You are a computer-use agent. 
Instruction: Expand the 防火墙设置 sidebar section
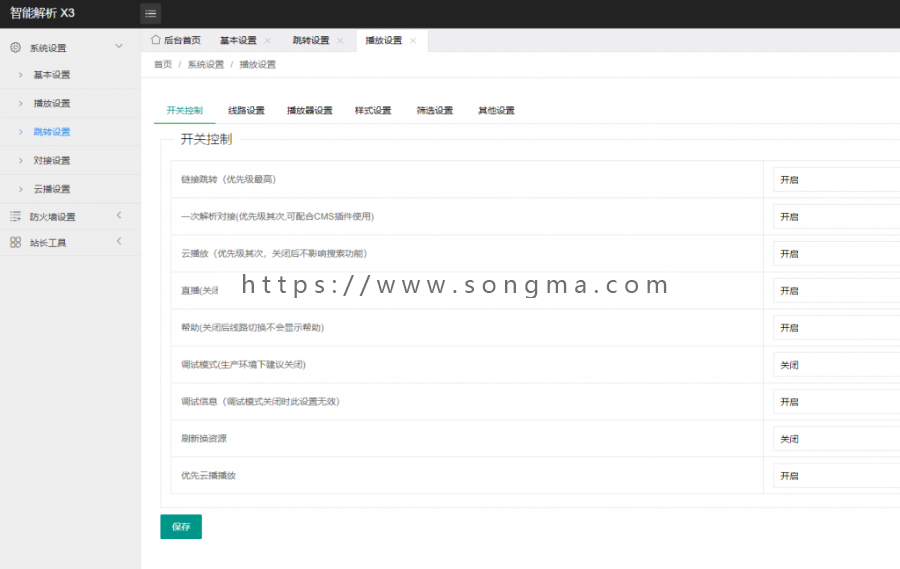(119, 215)
